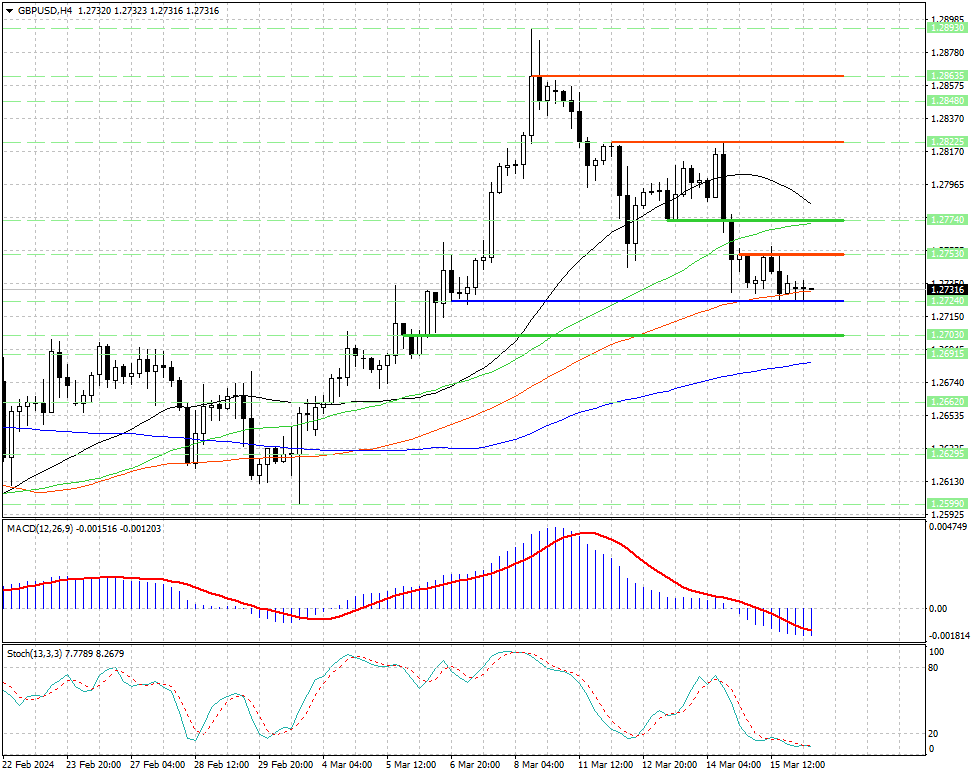This screenshot has height=776, width=971.
Task: Click the 12 Mar 20:00 time label
Action: tap(669, 764)
